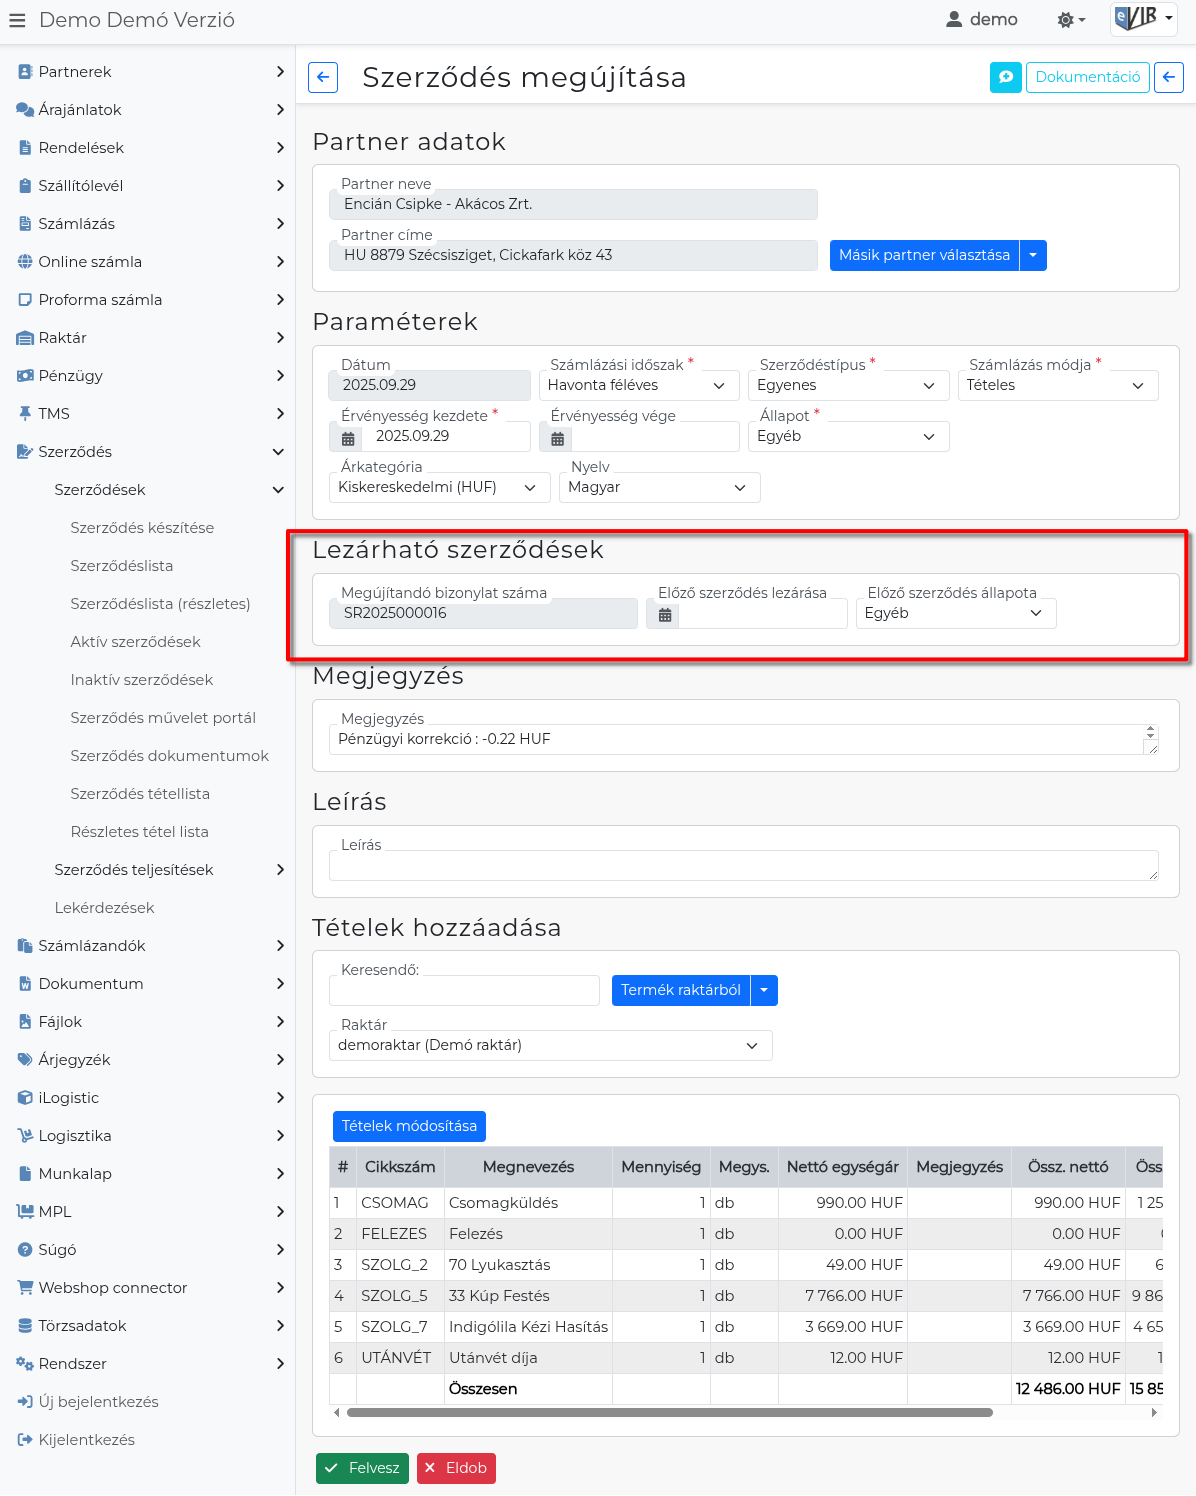Image resolution: width=1196 pixels, height=1496 pixels.
Task: Click the back arrow beside the page title
Action: (x=323, y=77)
